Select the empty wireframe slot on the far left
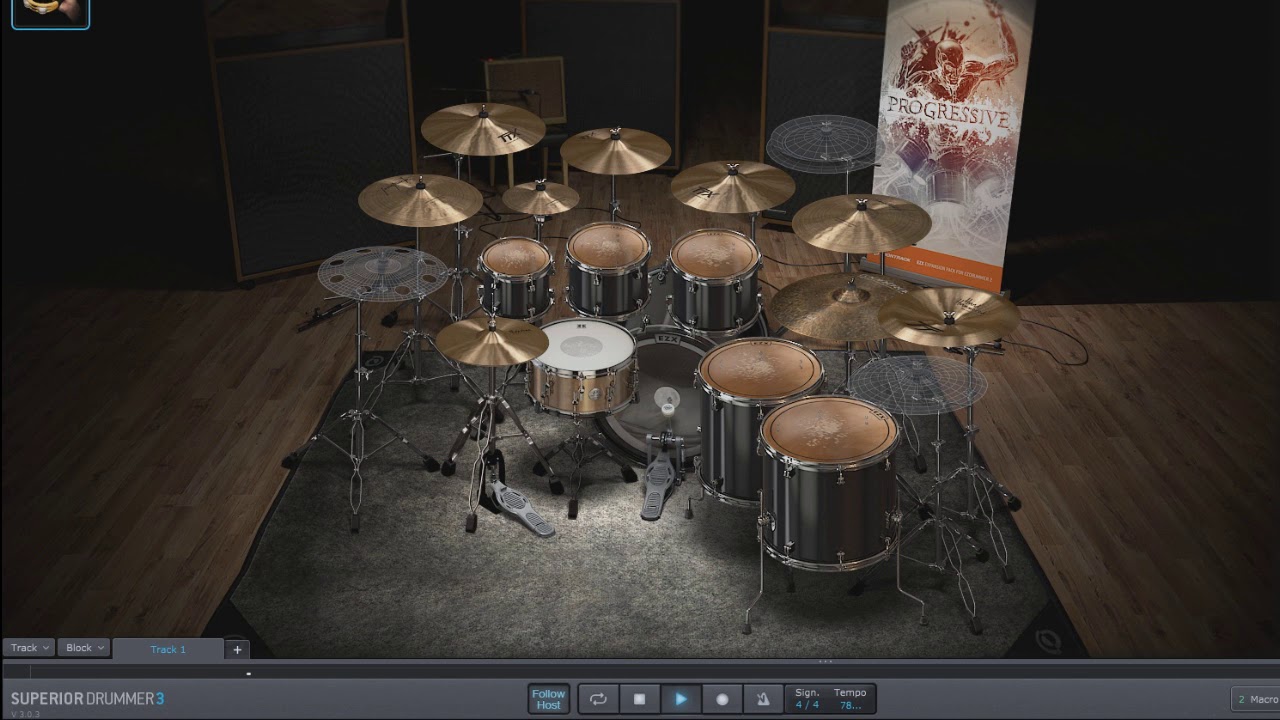This screenshot has width=1280, height=720. coord(383,273)
